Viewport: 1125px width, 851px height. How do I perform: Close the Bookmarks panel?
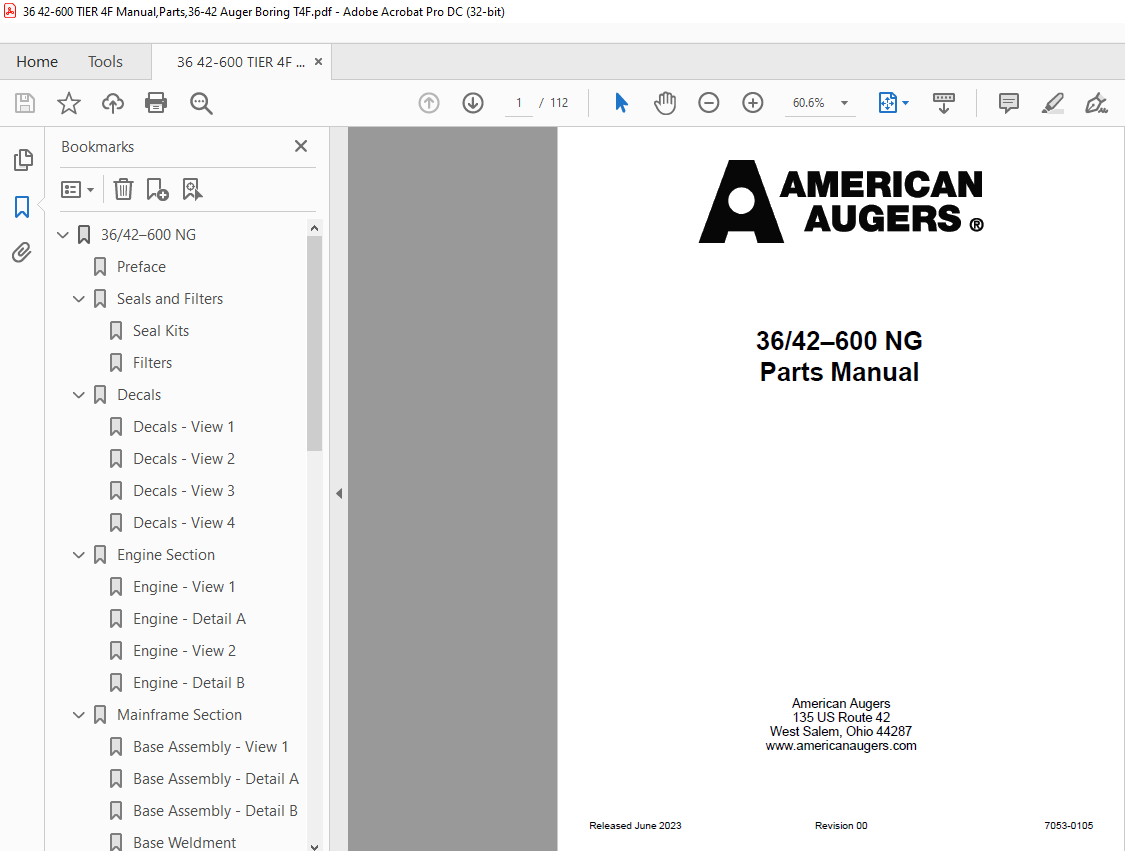(x=301, y=146)
